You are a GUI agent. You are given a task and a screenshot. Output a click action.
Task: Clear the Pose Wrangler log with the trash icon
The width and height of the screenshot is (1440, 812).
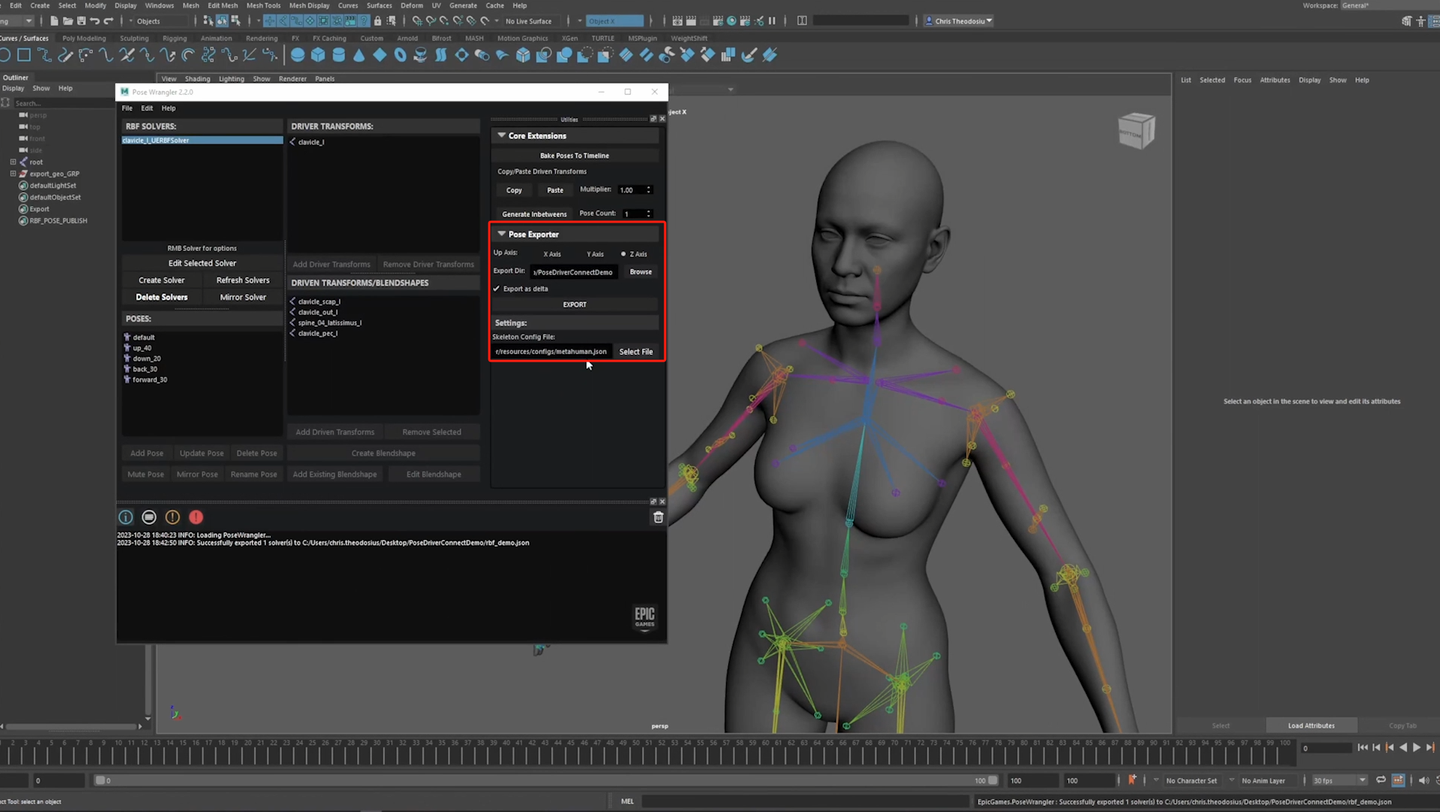[658, 517]
